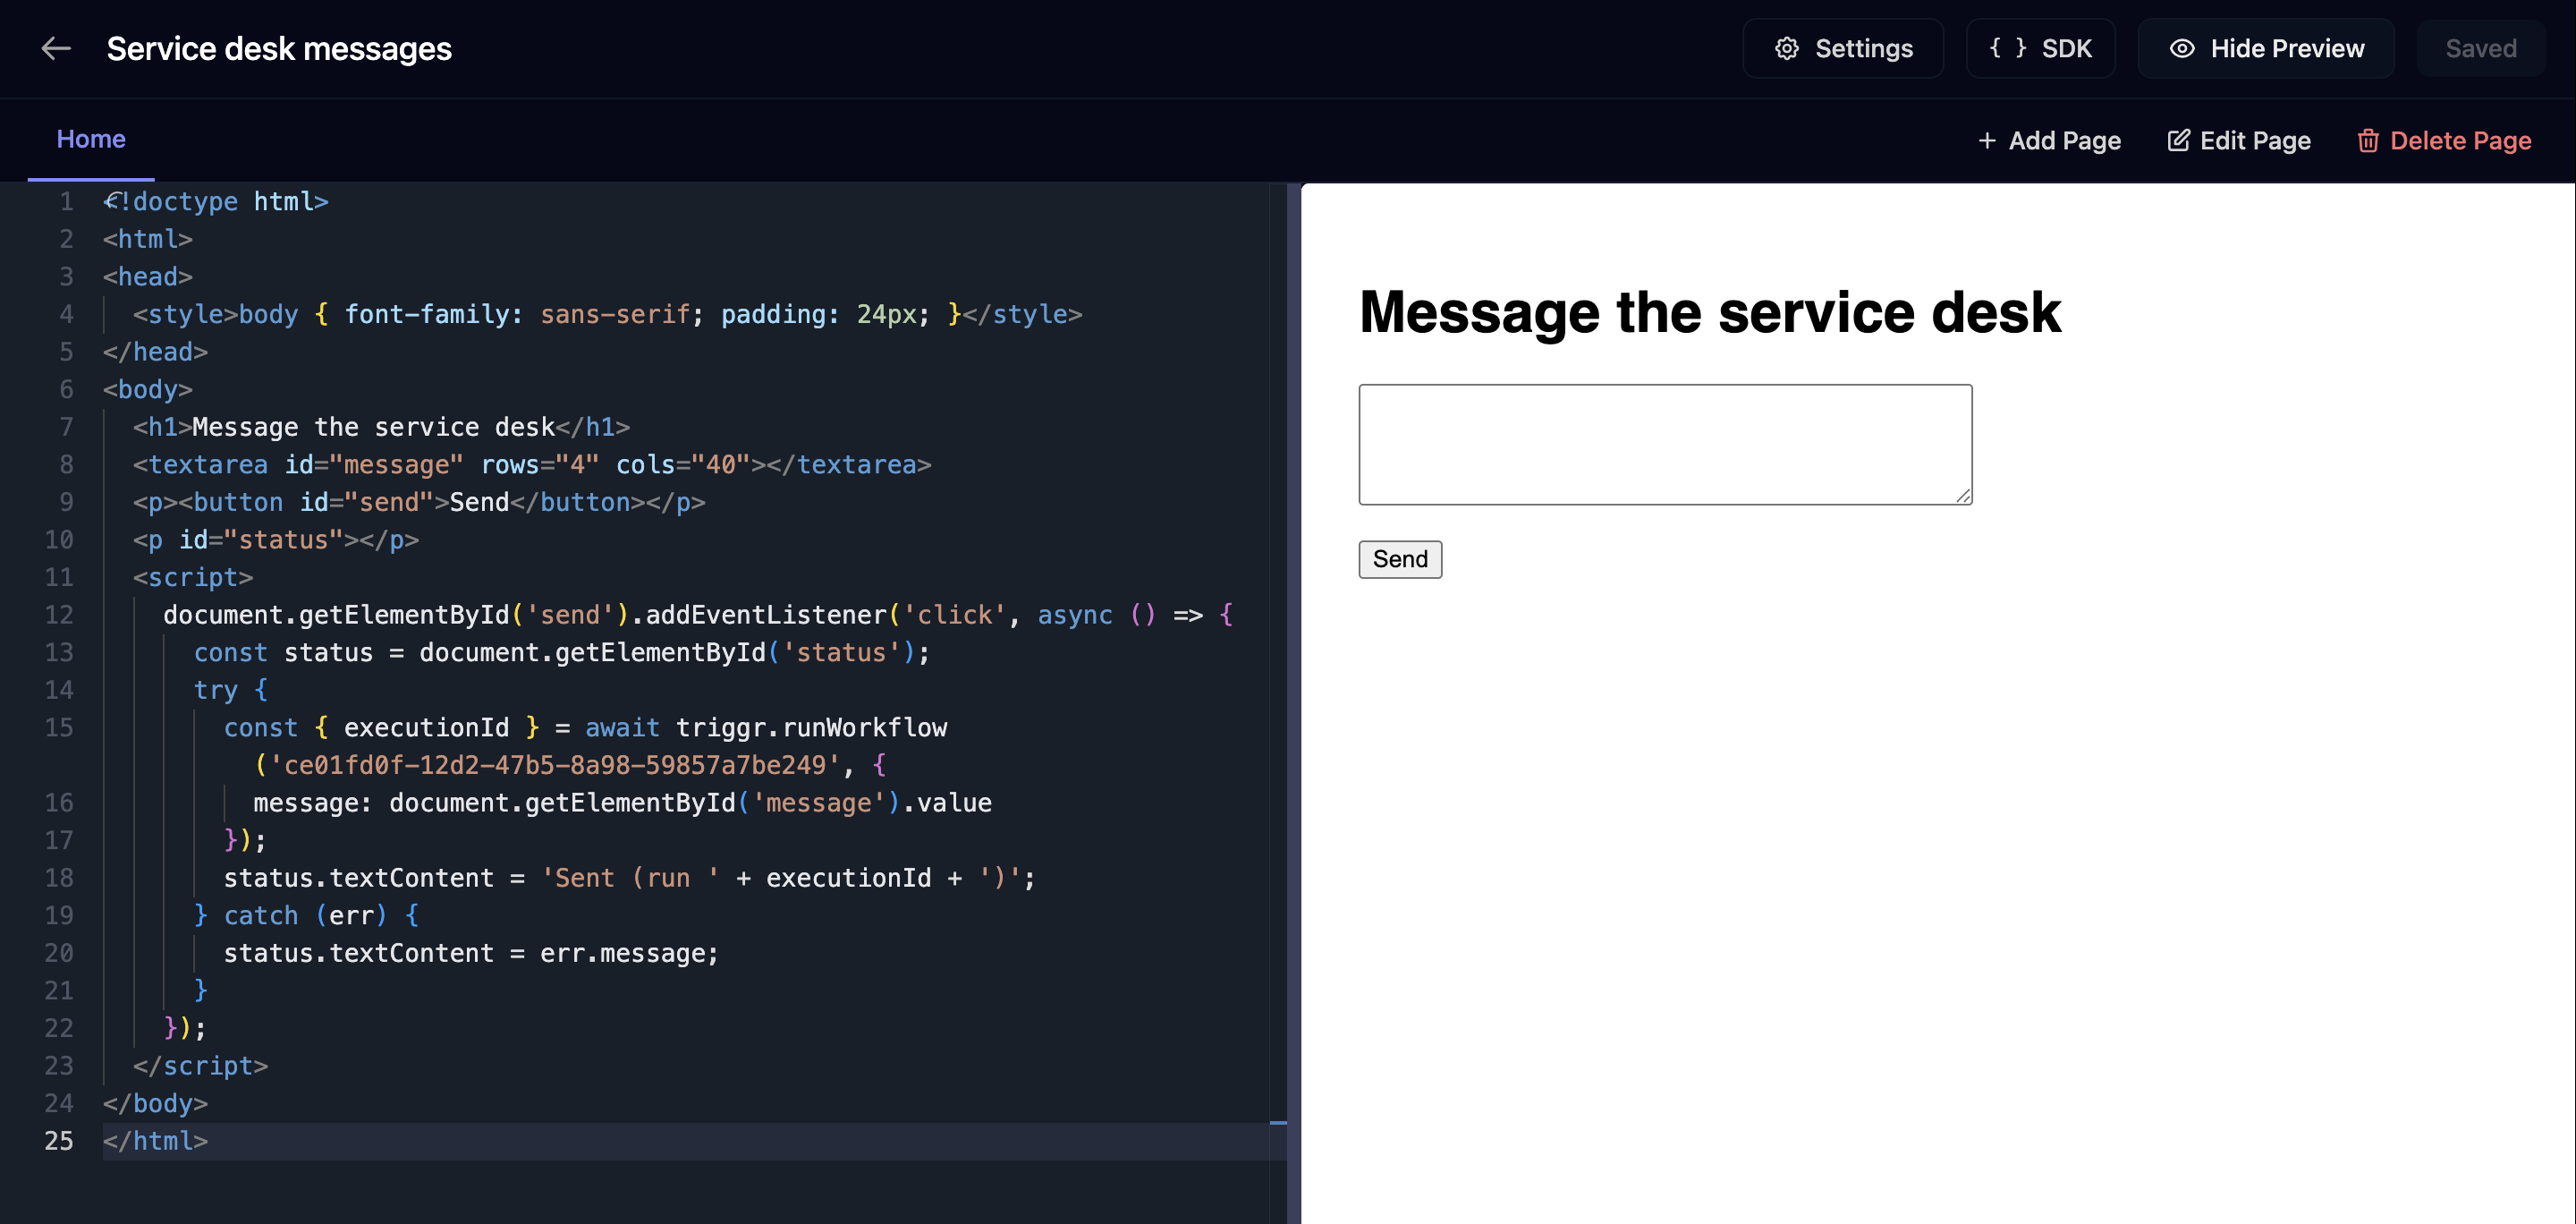Click the Edit Page pencil icon
Image resolution: width=2576 pixels, height=1224 pixels.
[2239, 140]
